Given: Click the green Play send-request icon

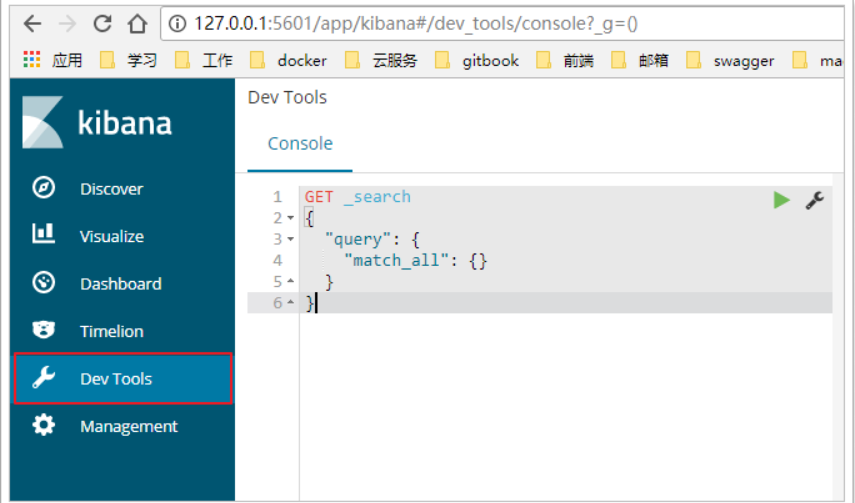Looking at the screenshot, I should 781,200.
